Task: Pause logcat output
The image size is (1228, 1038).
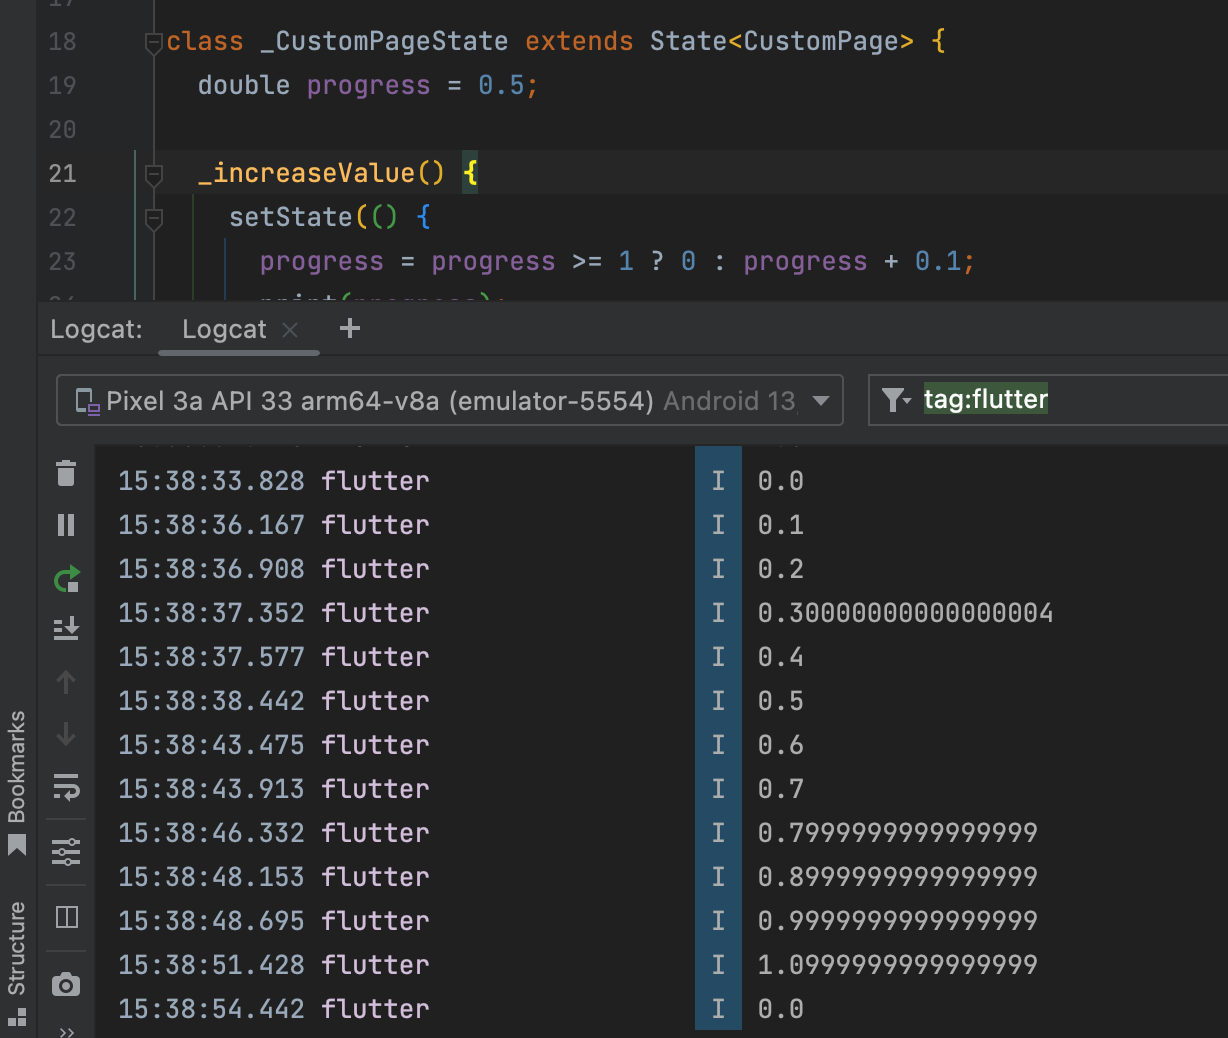Action: 66,525
